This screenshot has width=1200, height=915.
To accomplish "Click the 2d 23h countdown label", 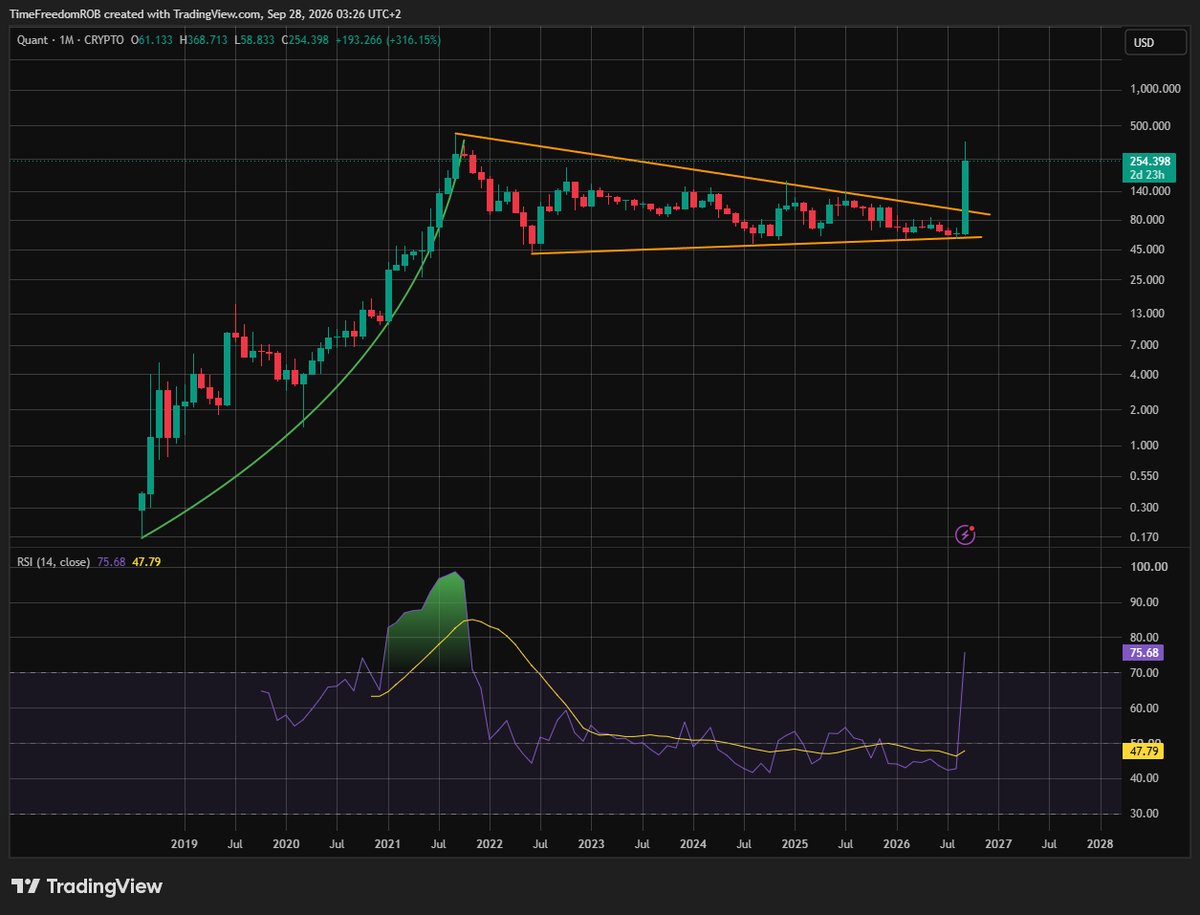I will [x=1147, y=175].
